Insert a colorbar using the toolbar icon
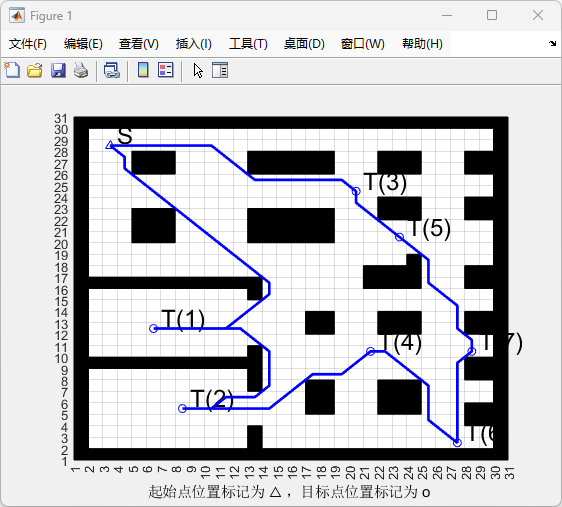The width and height of the screenshot is (562, 507). pyautogui.click(x=143, y=70)
